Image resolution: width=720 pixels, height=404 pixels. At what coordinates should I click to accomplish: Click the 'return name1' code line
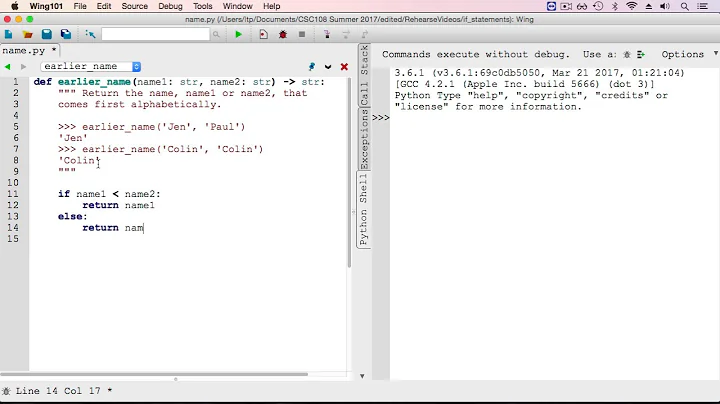[x=118, y=205]
